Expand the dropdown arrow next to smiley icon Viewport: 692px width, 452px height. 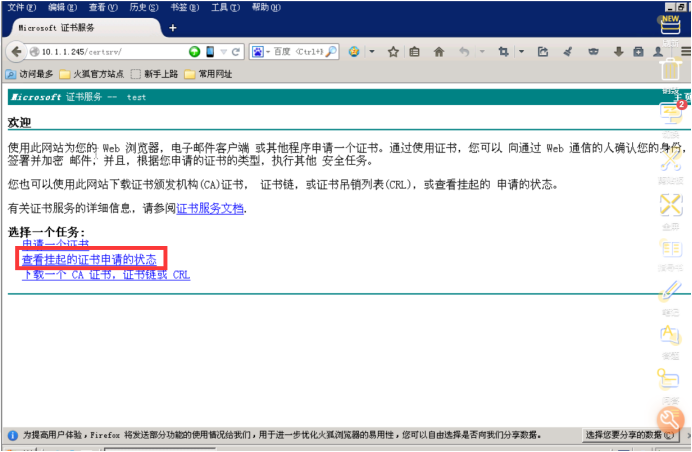click(x=372, y=52)
